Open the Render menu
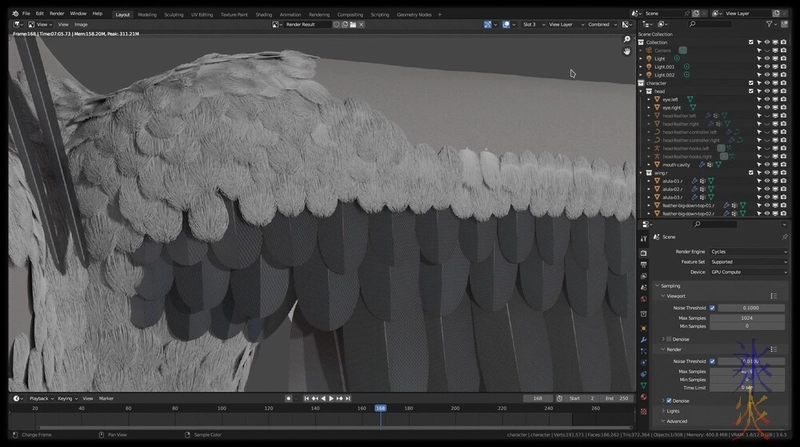 click(57, 13)
